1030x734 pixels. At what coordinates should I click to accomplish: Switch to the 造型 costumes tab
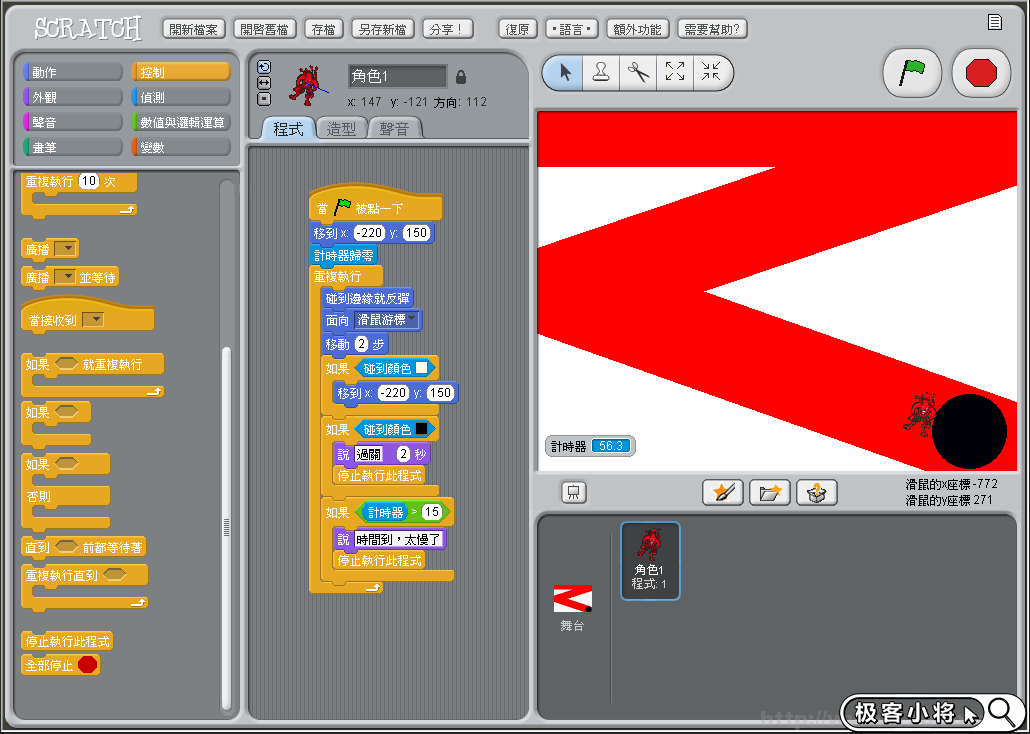pos(341,129)
